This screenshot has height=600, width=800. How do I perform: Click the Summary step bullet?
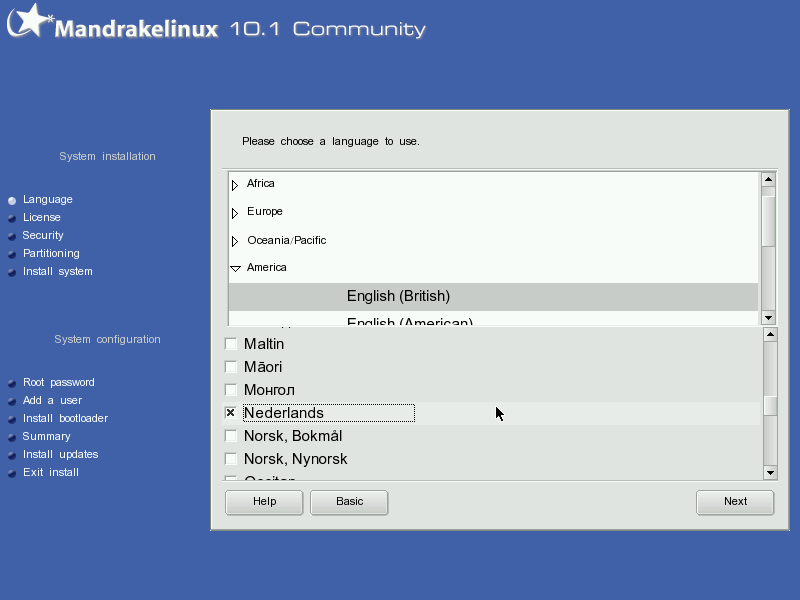12,437
